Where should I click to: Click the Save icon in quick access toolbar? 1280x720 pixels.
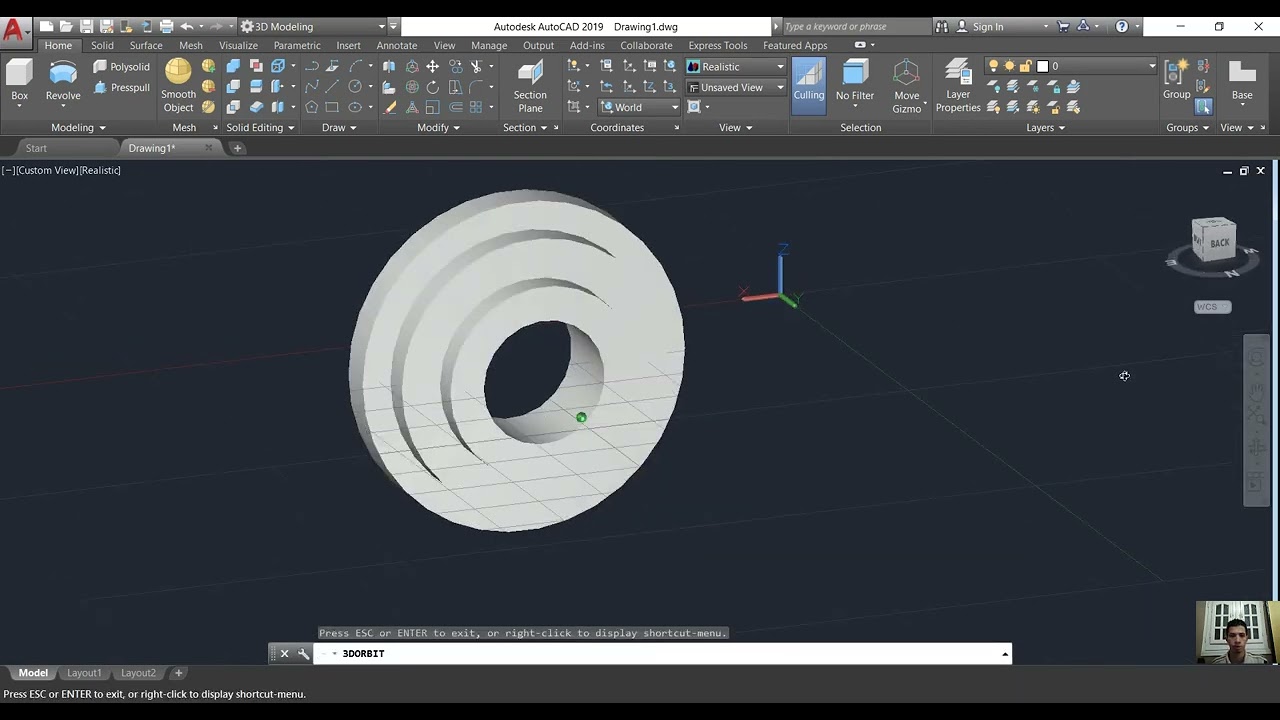click(86, 26)
